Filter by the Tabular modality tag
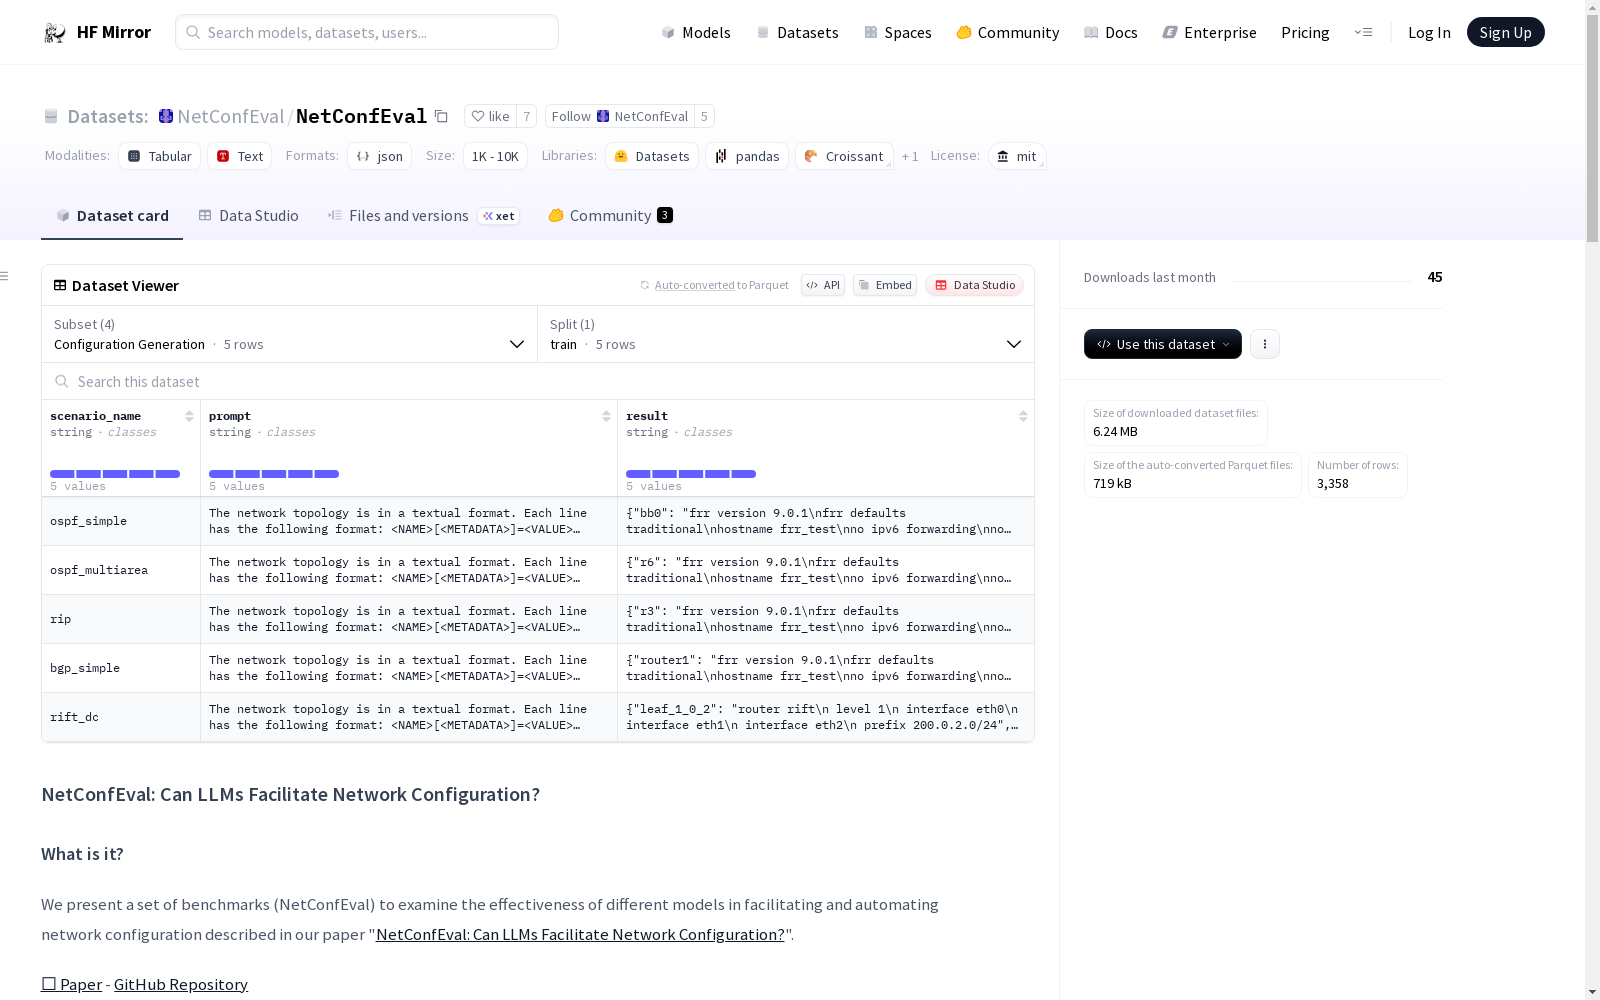 160,156
